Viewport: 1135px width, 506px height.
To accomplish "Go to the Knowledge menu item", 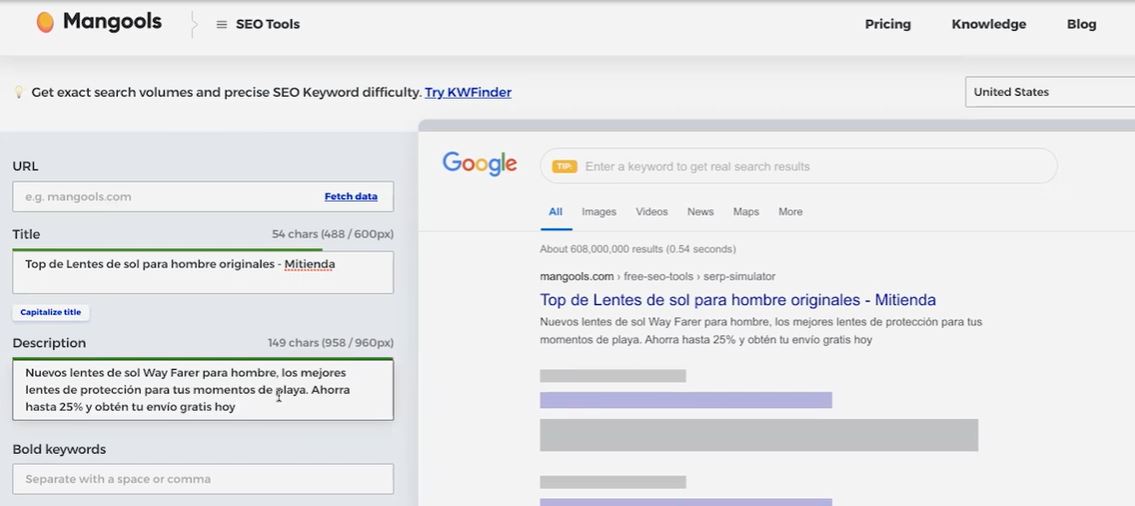I will pos(988,24).
